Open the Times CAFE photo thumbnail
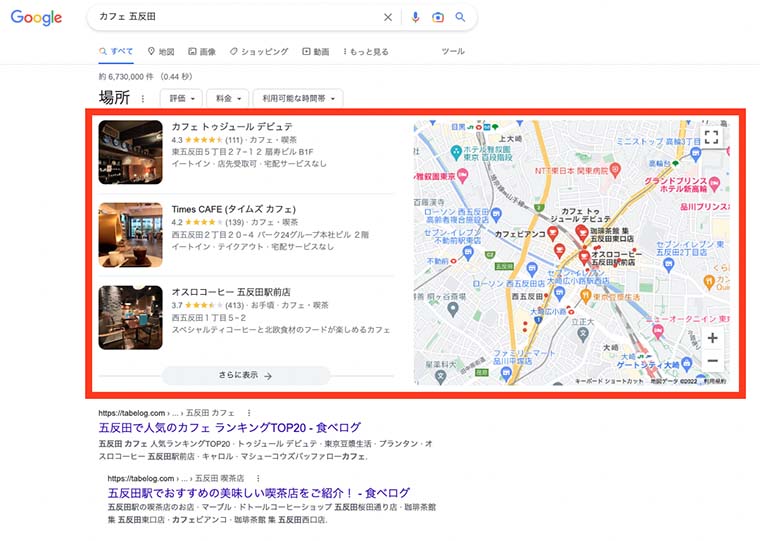The height and width of the screenshot is (541, 760). (x=130, y=235)
